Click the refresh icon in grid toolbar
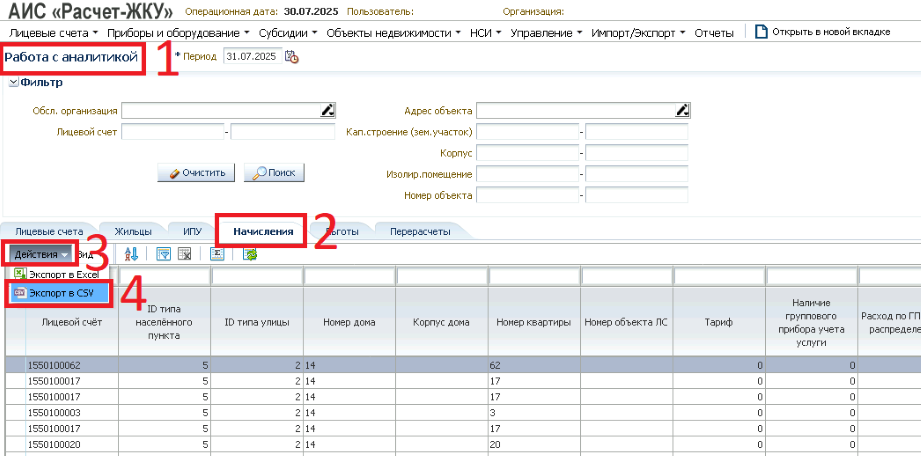Screen dimensions: 921x456 (249, 254)
